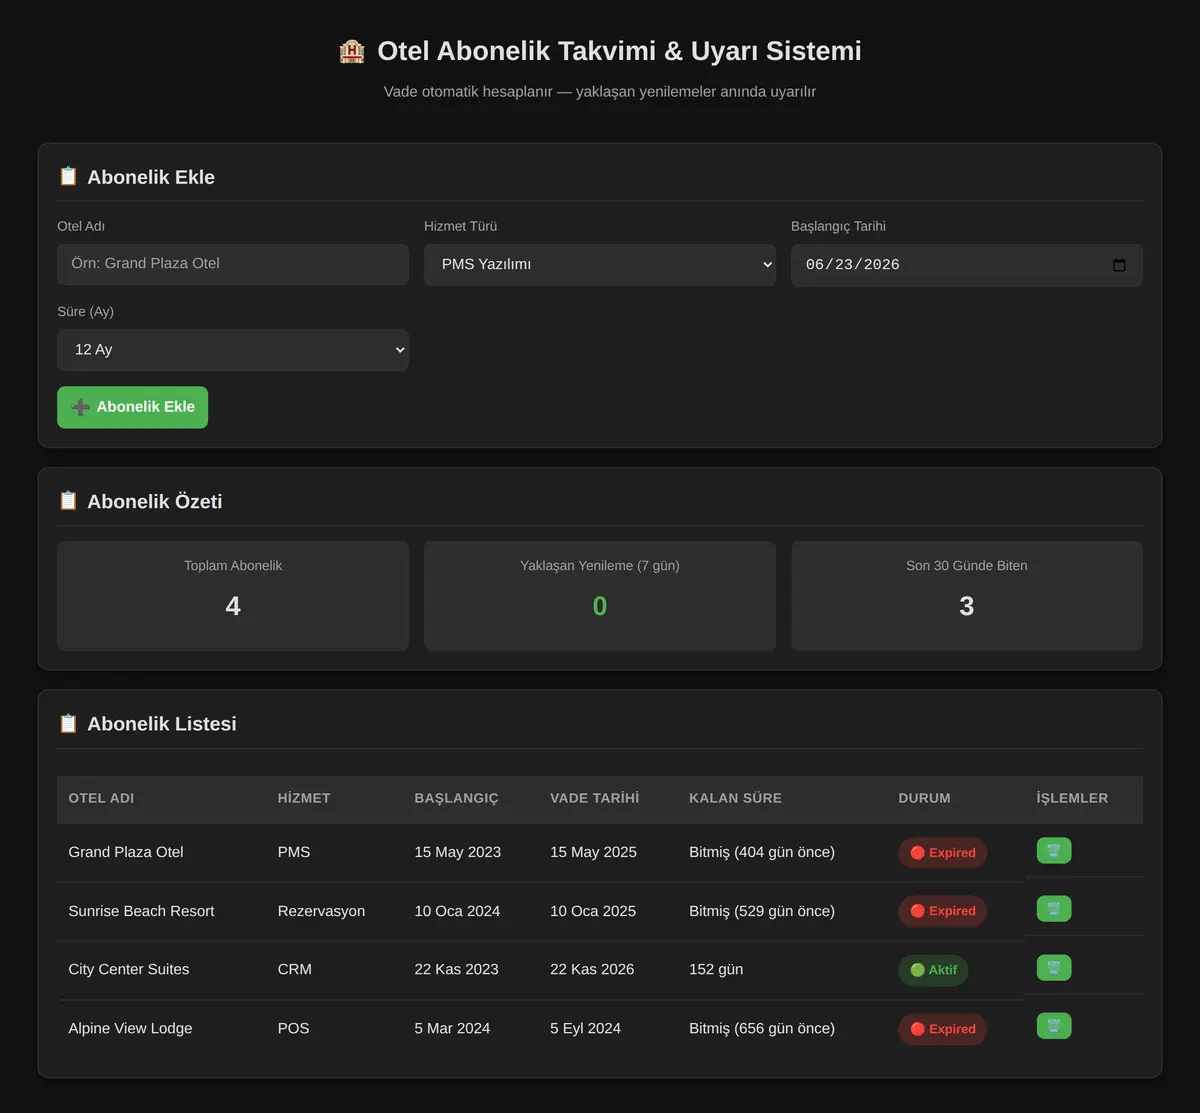Click the Aktif badge for City Center Suites
This screenshot has height=1113, width=1200.
point(933,970)
